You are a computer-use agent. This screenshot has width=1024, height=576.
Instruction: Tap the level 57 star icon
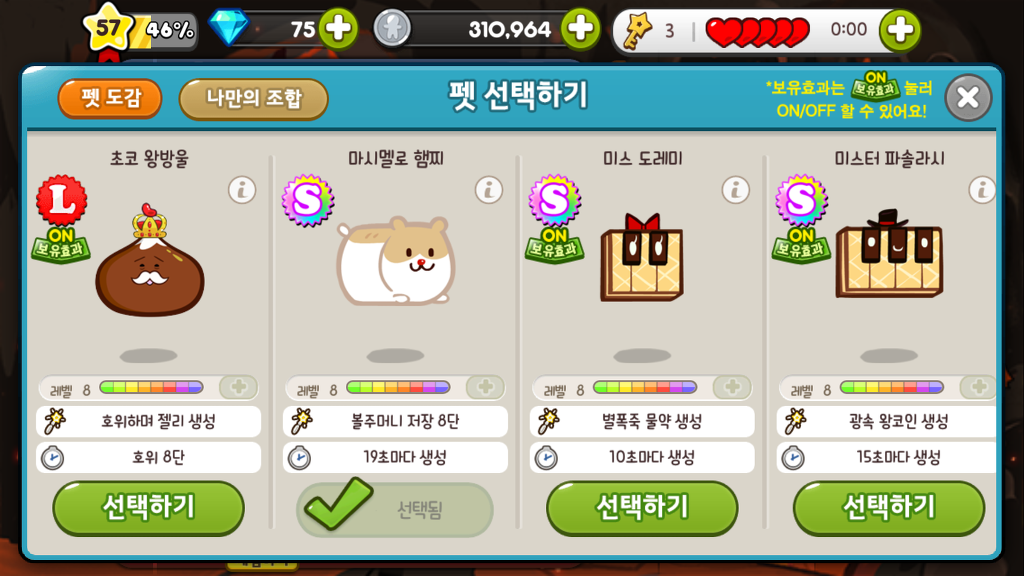108,28
